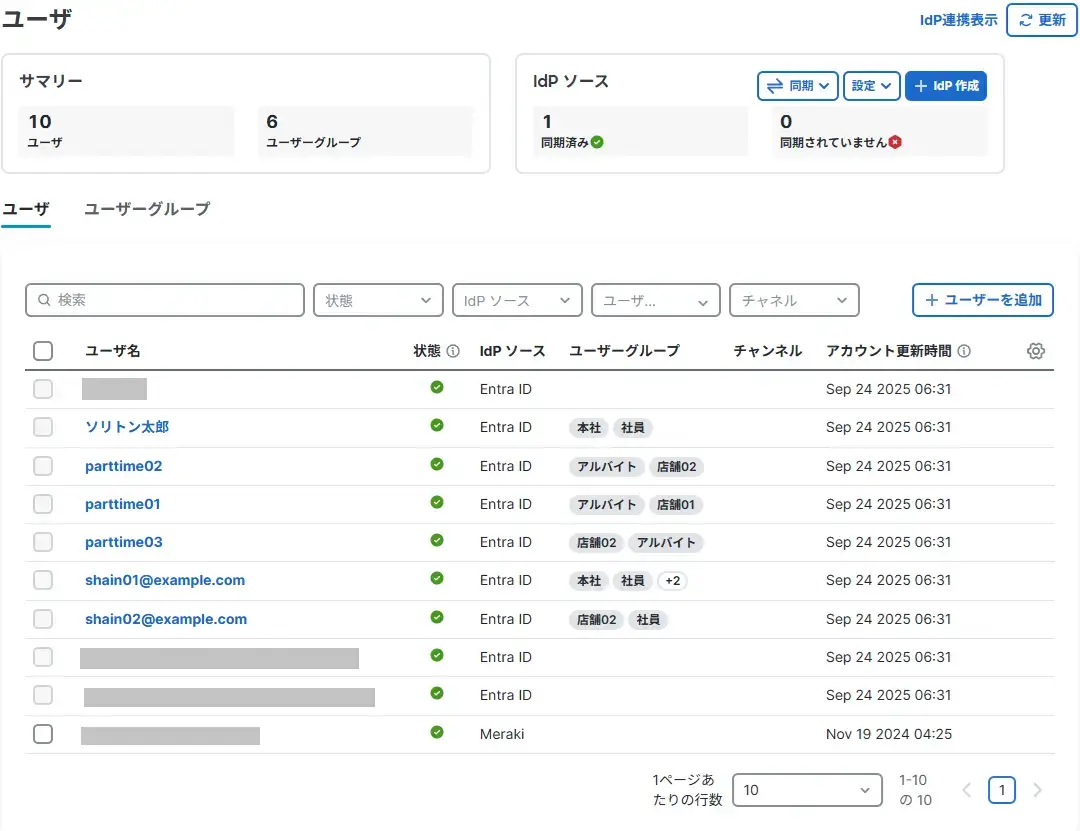1080x831 pixels.
Task: Click the 検索 search field
Action: [x=165, y=300]
